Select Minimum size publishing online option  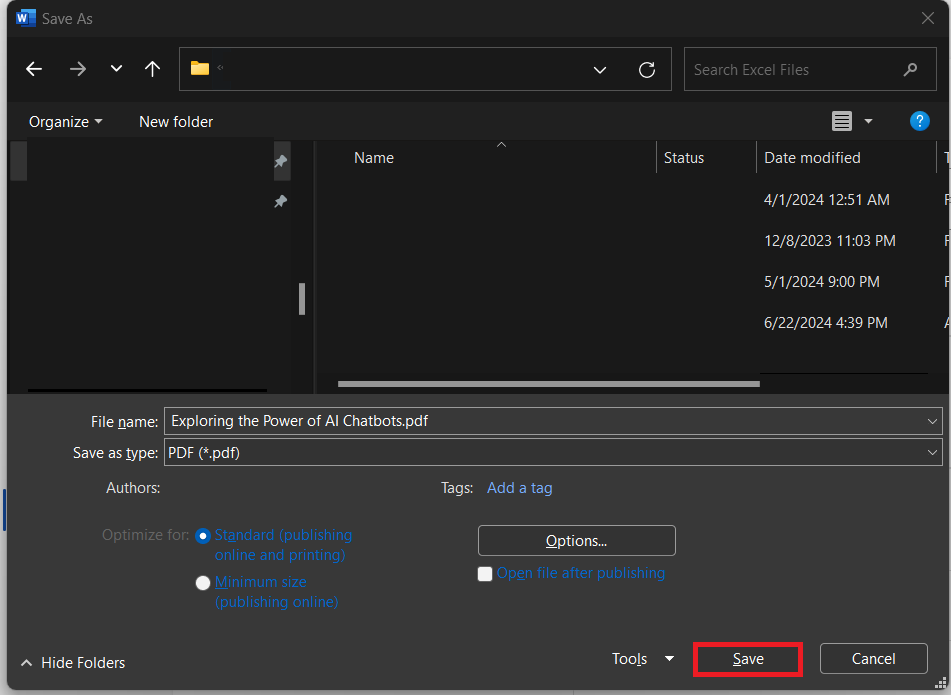click(x=203, y=583)
